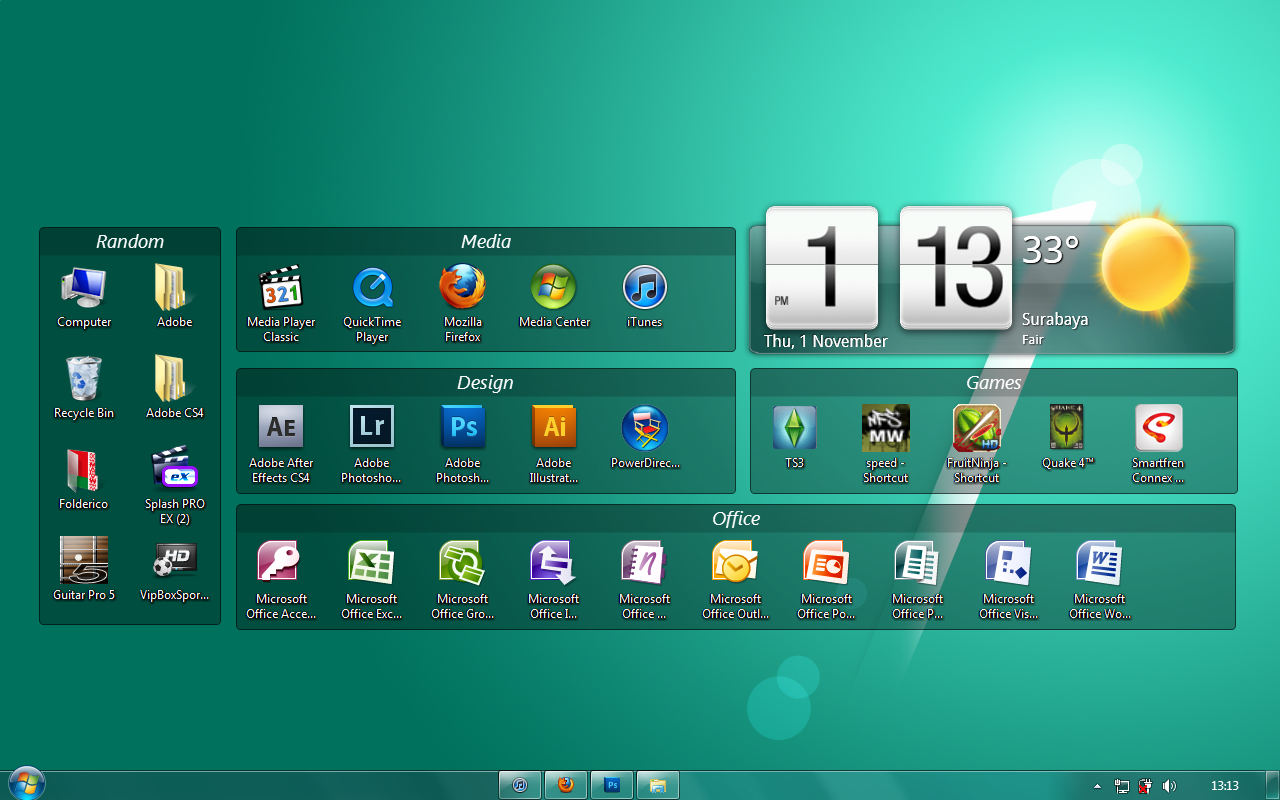The image size is (1280, 800).
Task: Click the 13:13 taskbar clock
Action: [1225, 786]
